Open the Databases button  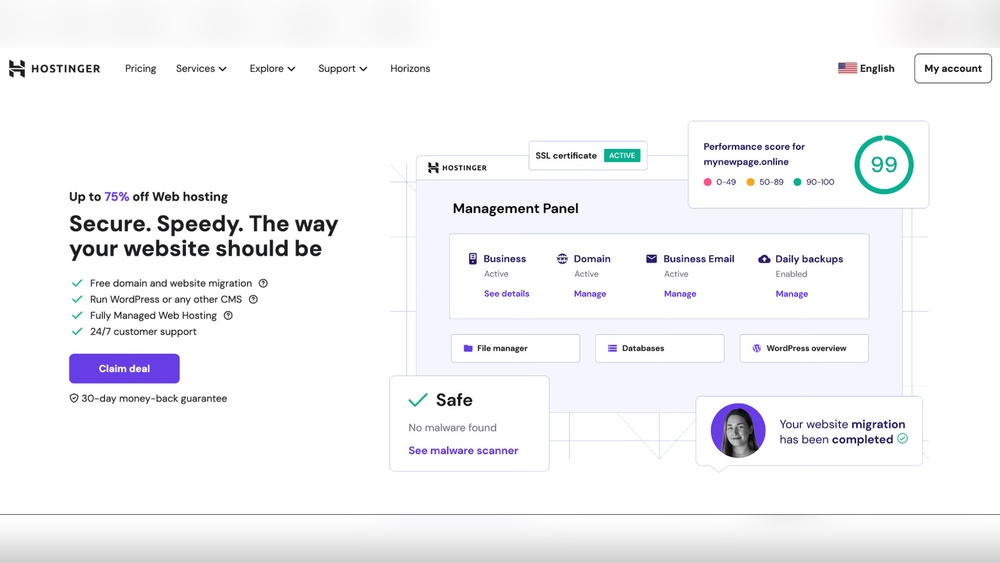point(659,348)
